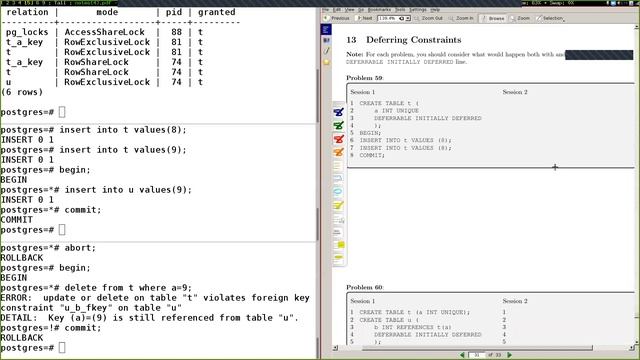This screenshot has width=640, height=360.
Task: Open the Bookmarks sidebar panel
Action: [x=326, y=62]
